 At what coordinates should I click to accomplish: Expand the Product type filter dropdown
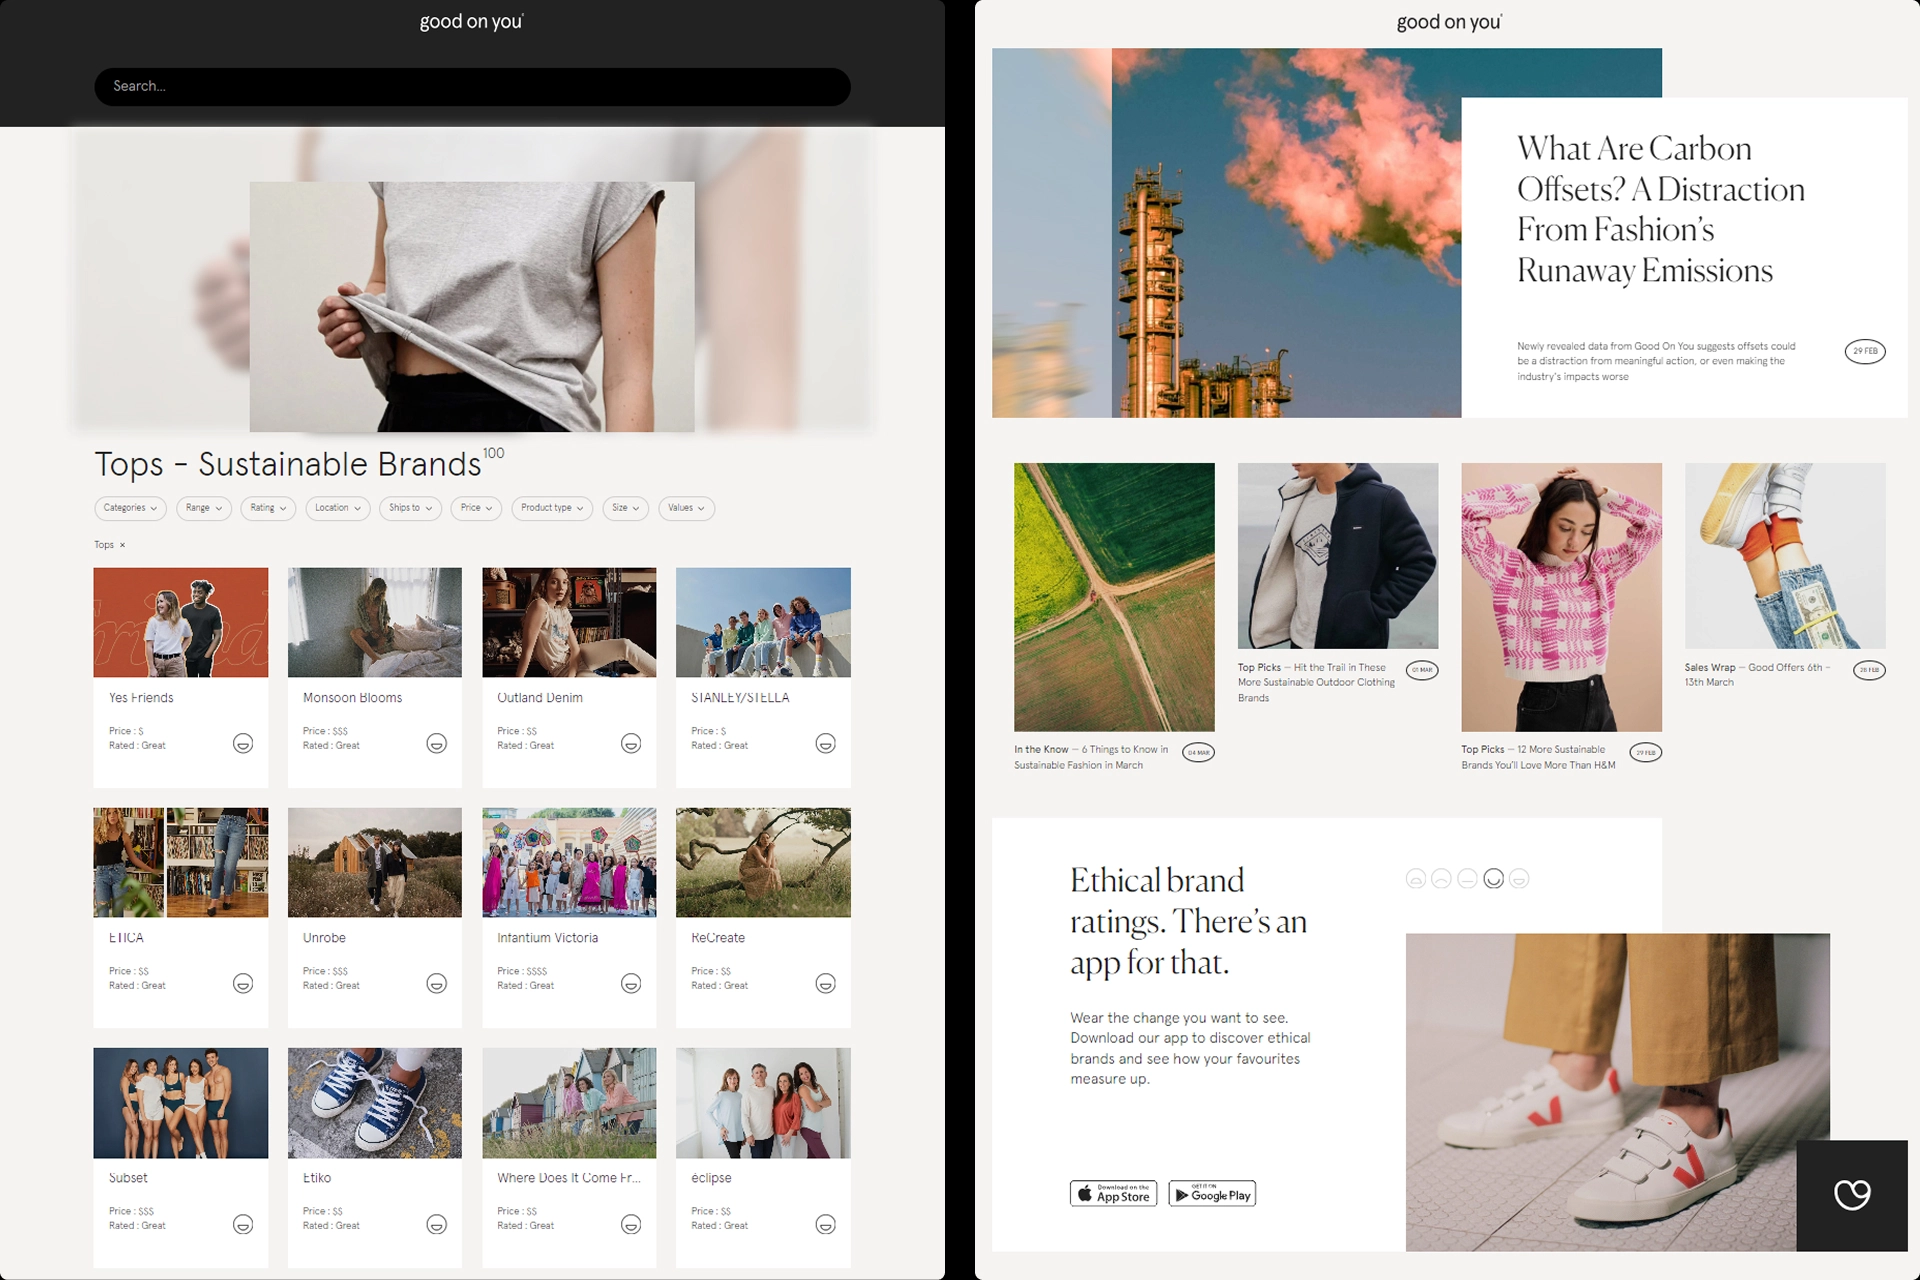pyautogui.click(x=552, y=508)
